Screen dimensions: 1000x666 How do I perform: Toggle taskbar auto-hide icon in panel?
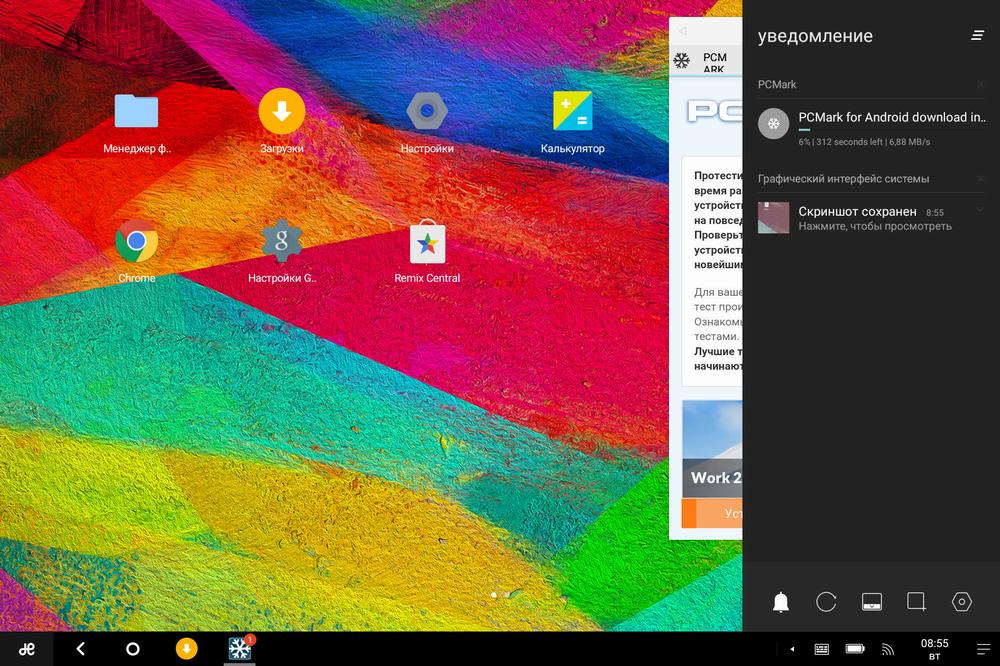point(871,602)
